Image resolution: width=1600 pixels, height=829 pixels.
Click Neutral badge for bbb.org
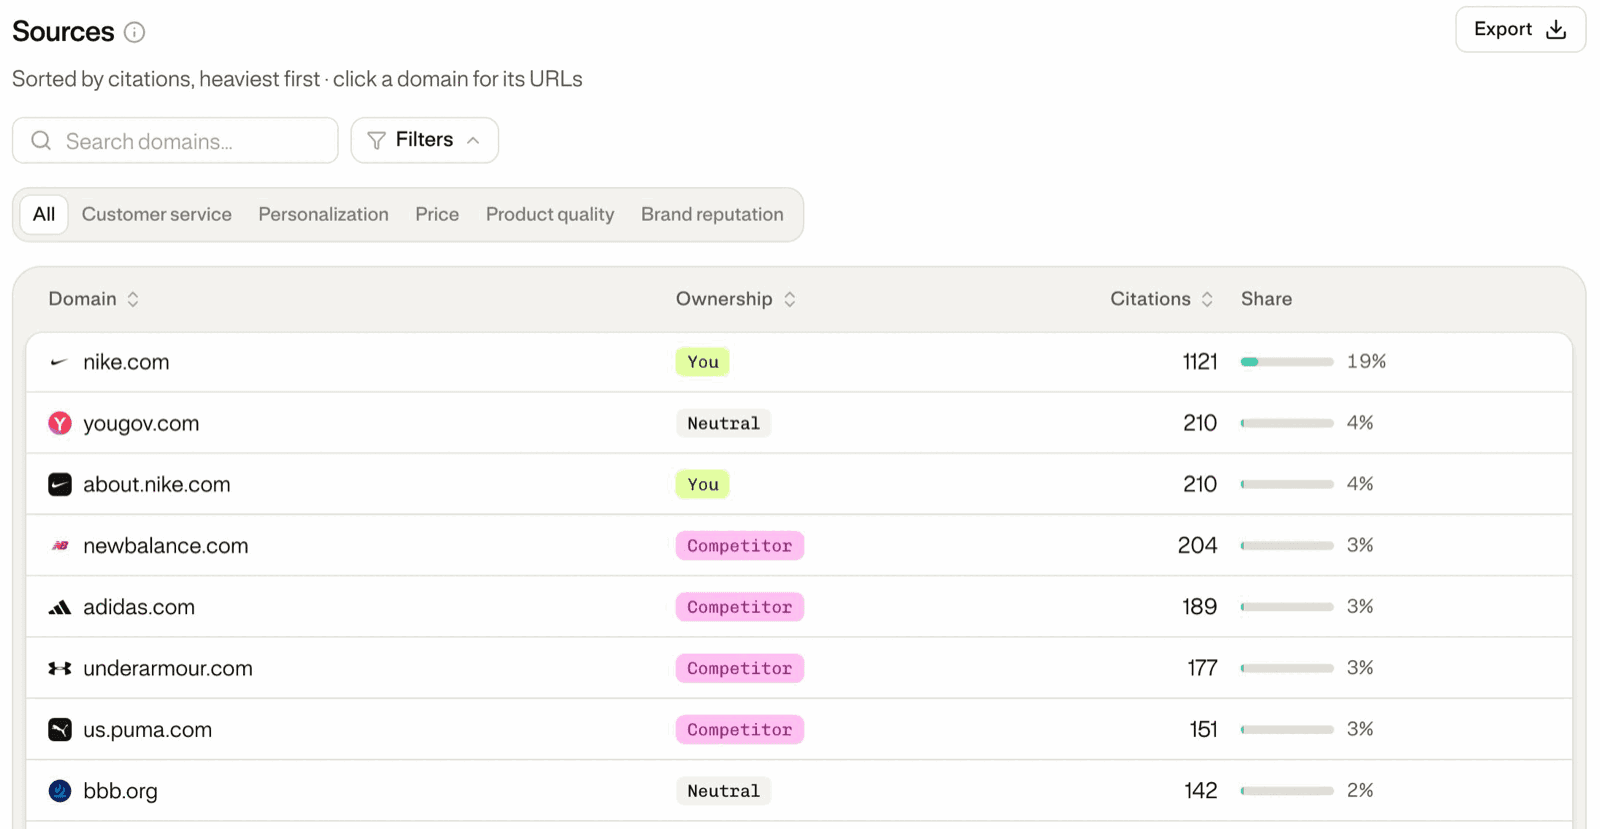click(x=724, y=791)
